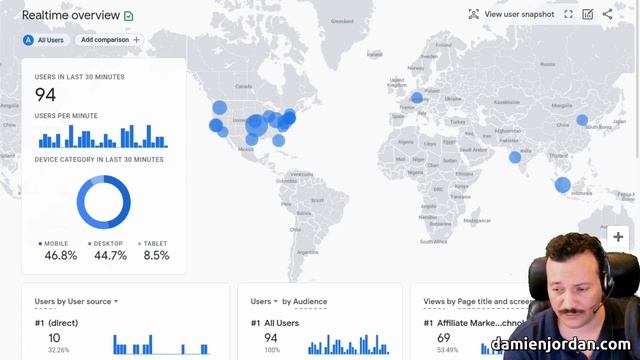Image resolution: width=640 pixels, height=360 pixels.
Task: Click the user bubble near Indonesia
Action: 562,185
